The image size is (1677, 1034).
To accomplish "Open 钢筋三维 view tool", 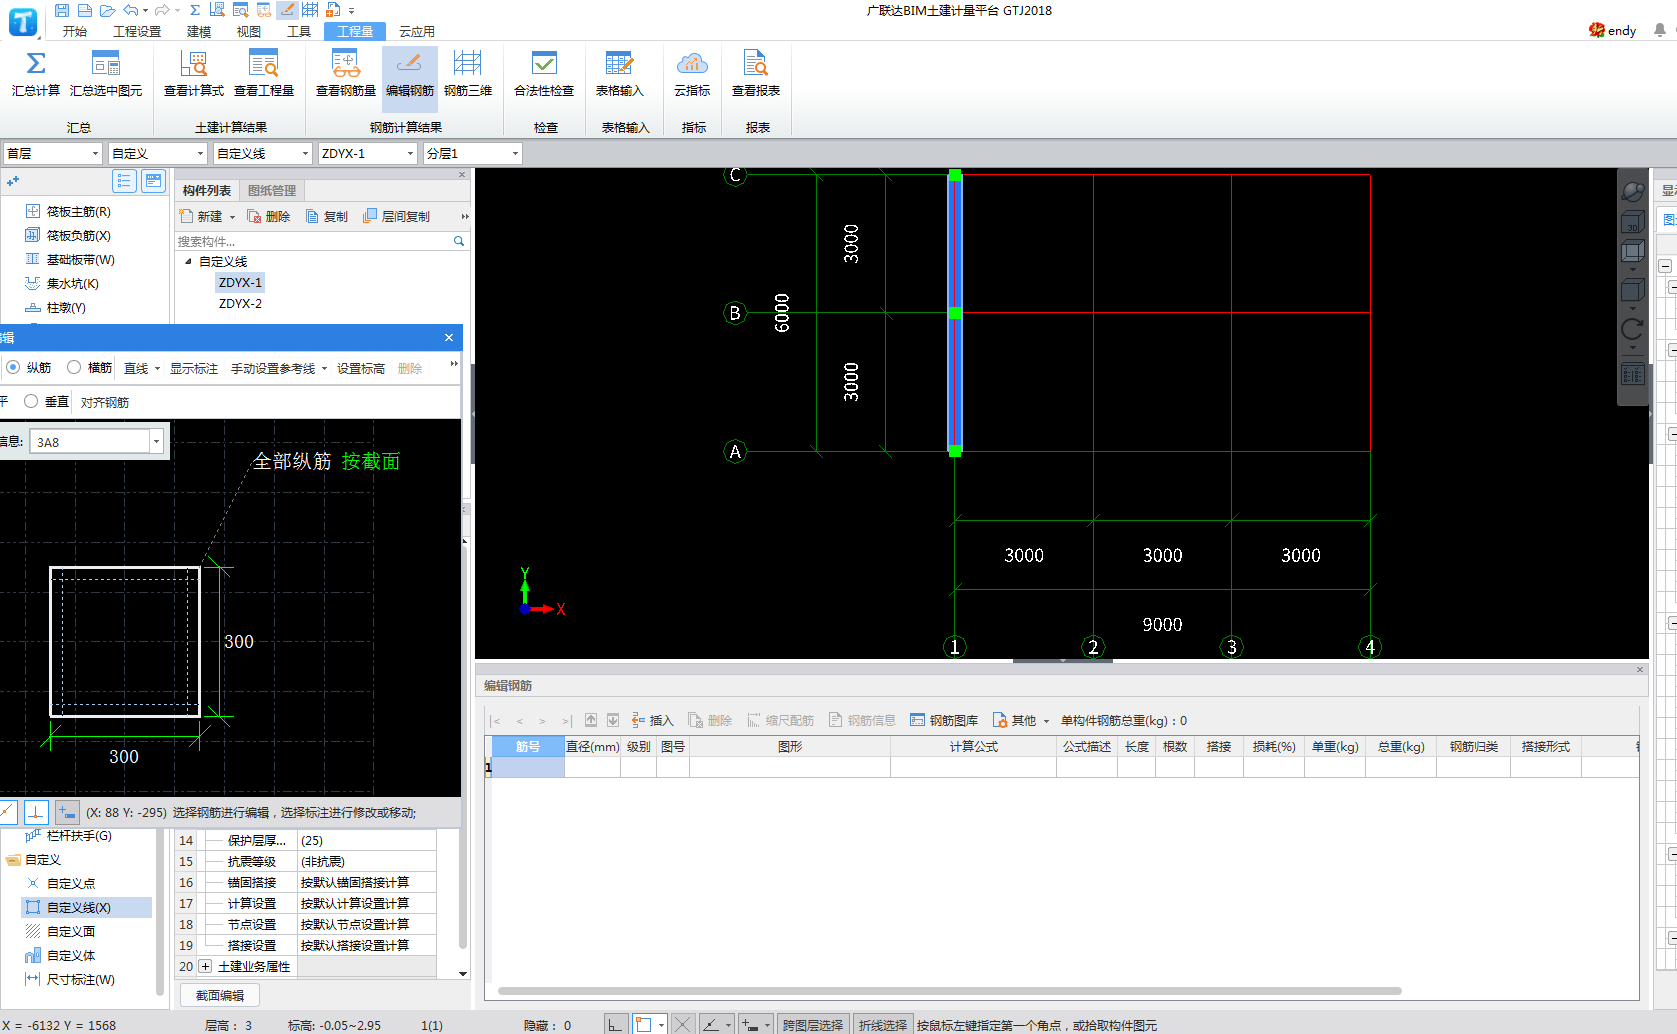I will coord(468,73).
